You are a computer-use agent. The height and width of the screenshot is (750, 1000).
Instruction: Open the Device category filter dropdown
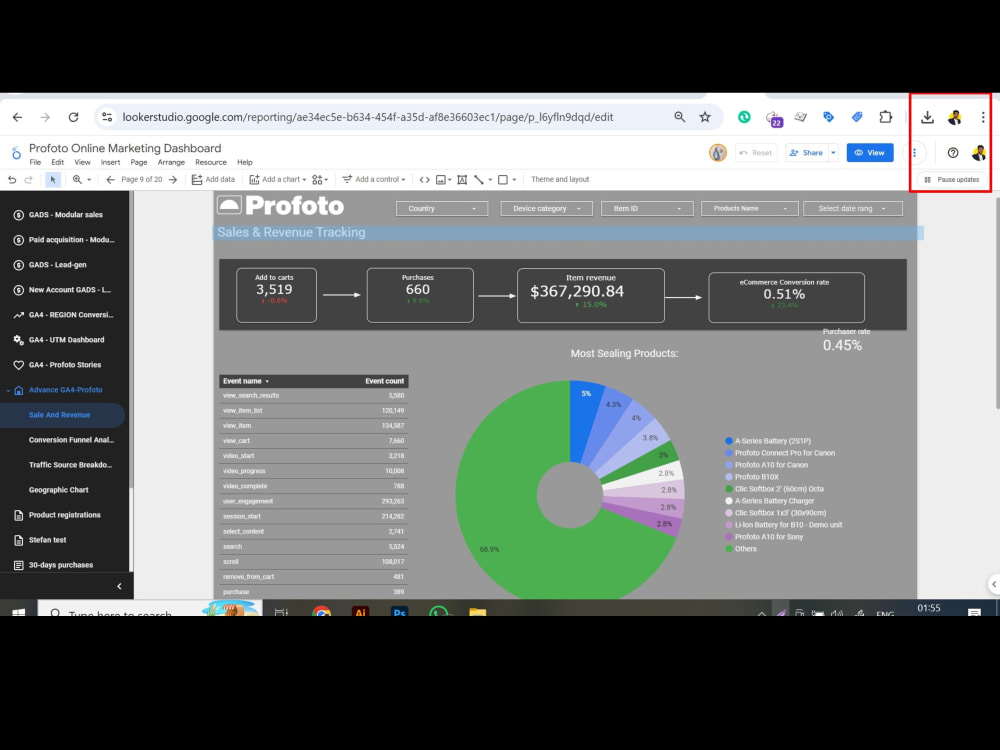(547, 209)
